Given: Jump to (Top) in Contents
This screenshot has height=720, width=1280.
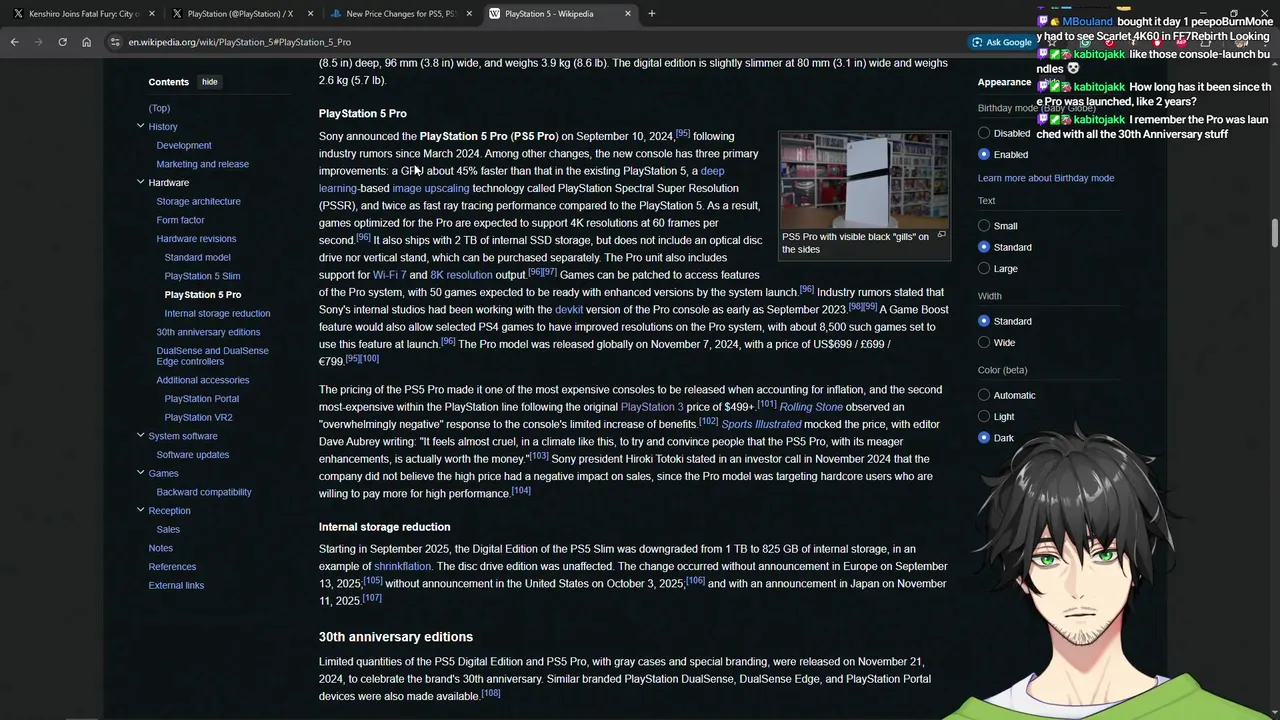Looking at the screenshot, I should click(159, 108).
